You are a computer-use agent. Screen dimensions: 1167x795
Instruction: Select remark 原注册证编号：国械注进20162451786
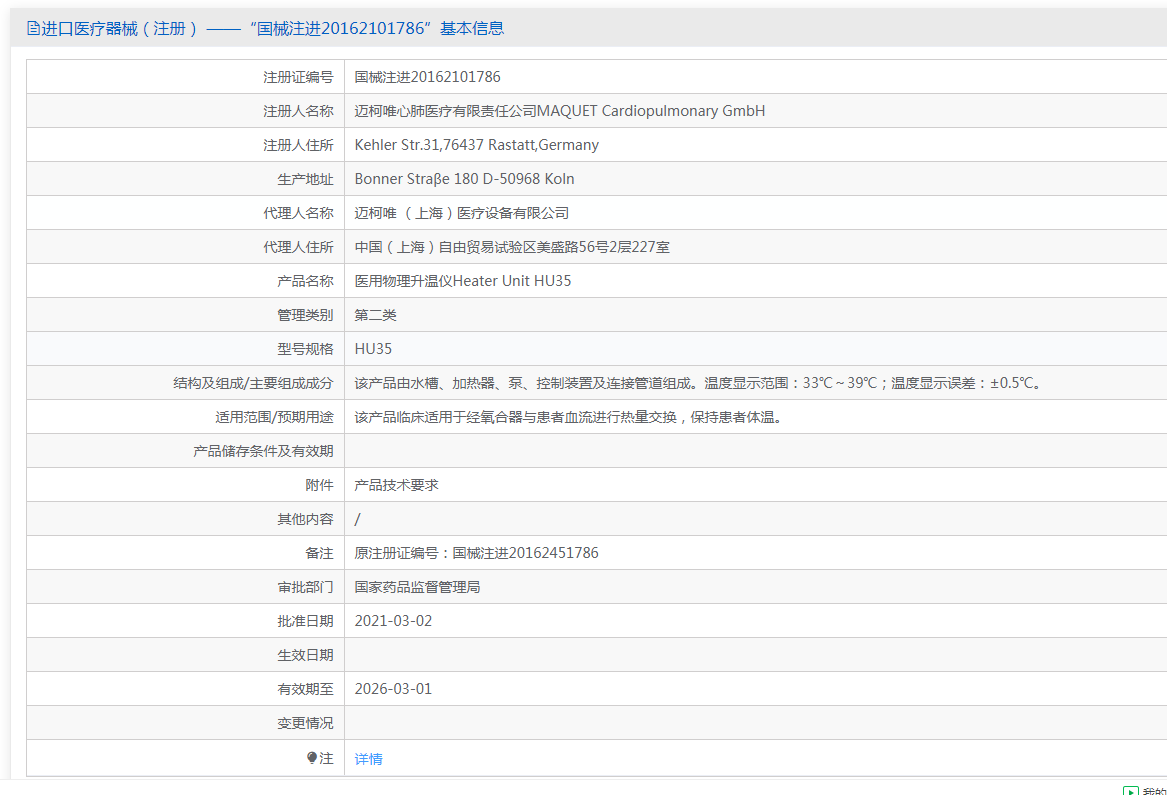(476, 553)
